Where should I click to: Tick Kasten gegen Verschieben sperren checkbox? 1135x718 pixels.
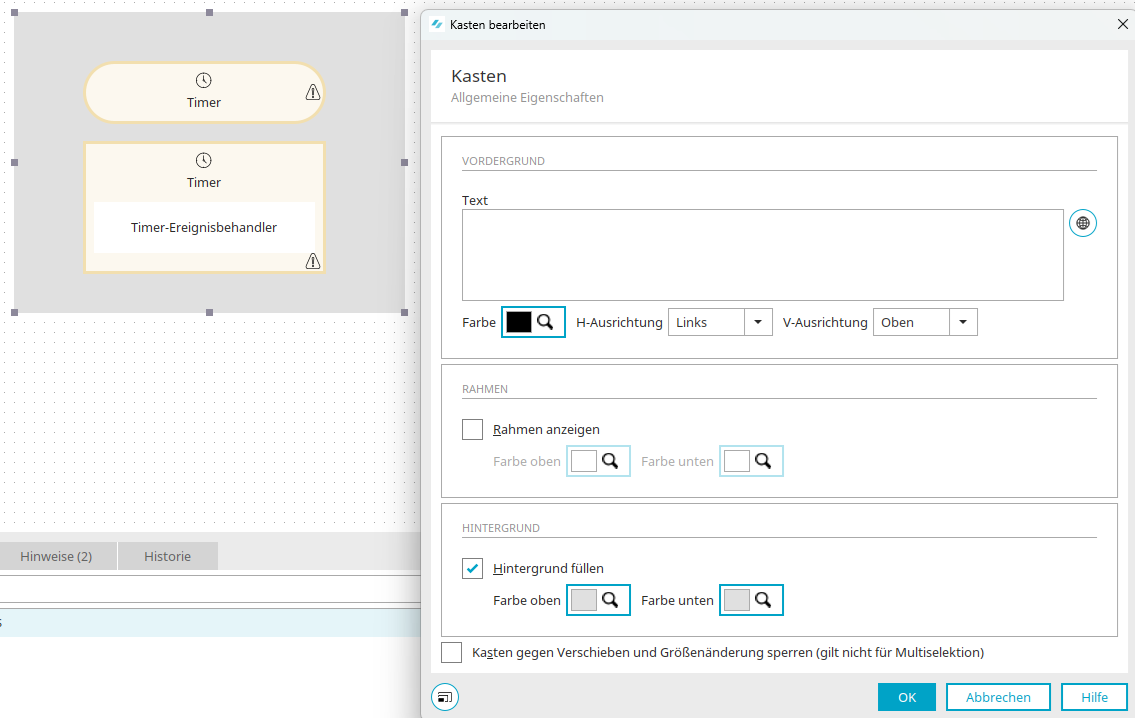(451, 652)
